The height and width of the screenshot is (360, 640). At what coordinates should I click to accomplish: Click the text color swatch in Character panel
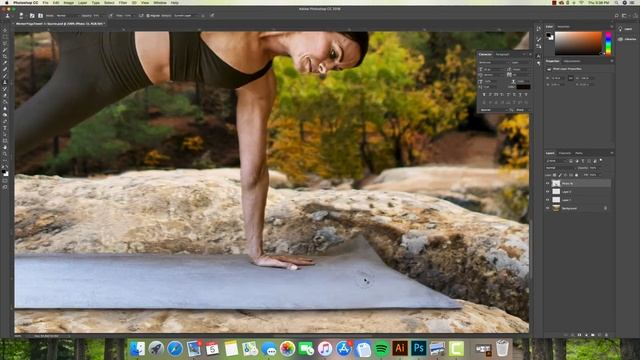pos(523,87)
